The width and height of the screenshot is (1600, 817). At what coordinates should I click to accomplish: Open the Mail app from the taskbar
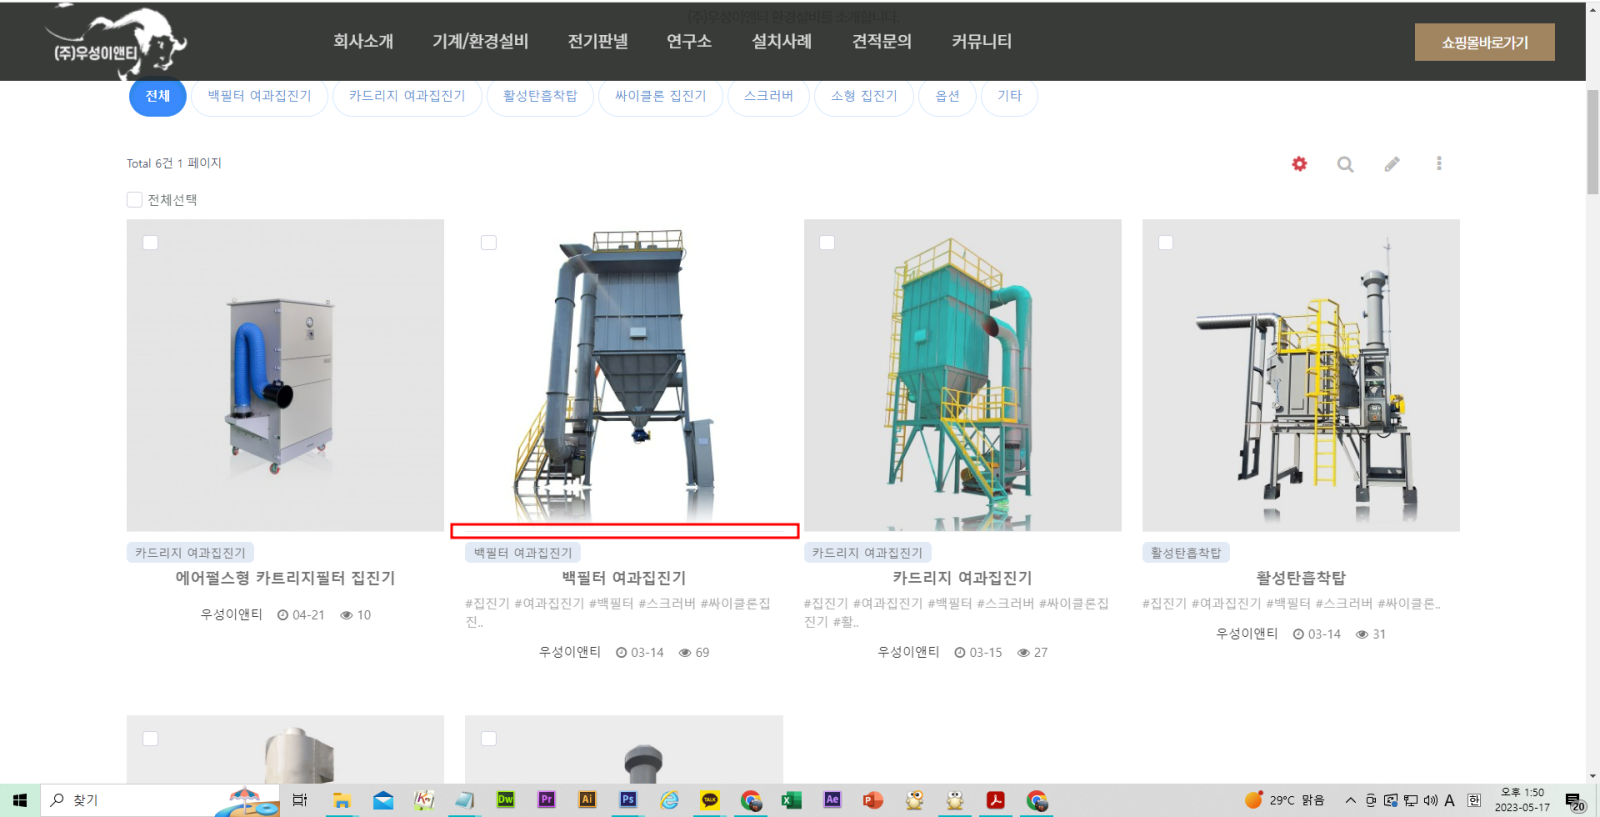[383, 800]
